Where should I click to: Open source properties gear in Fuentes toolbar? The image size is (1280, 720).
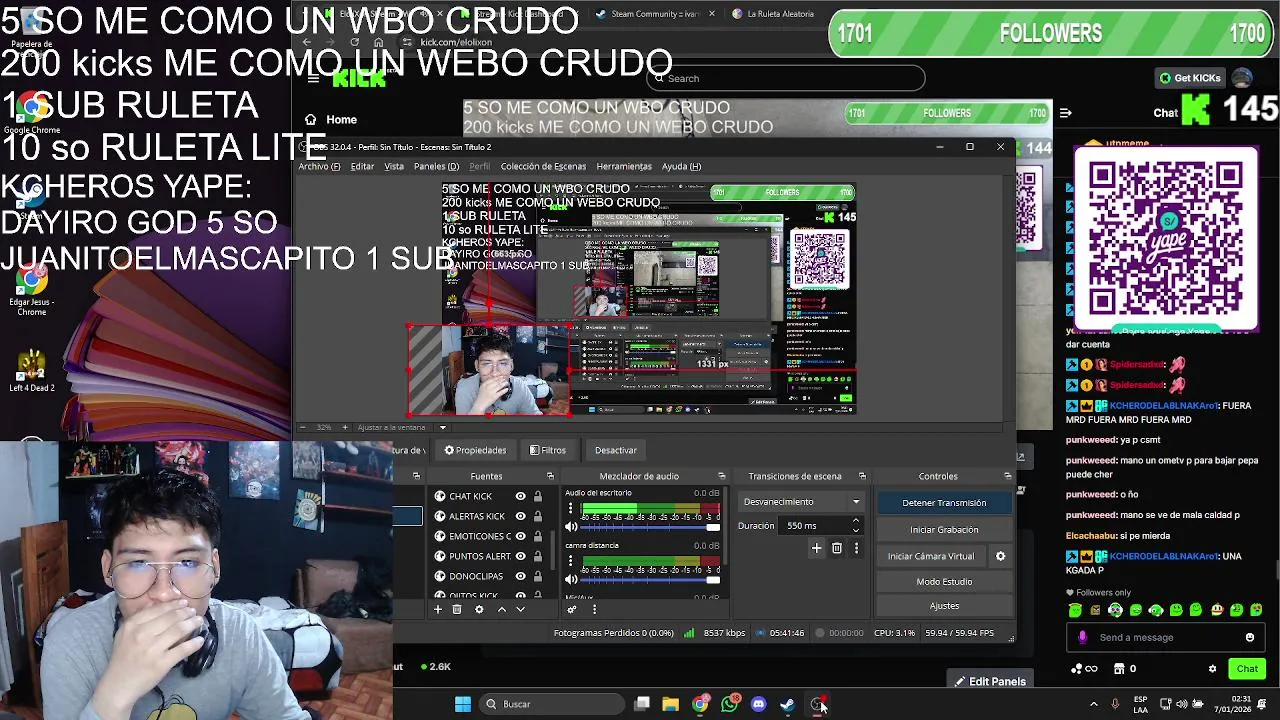[479, 609]
